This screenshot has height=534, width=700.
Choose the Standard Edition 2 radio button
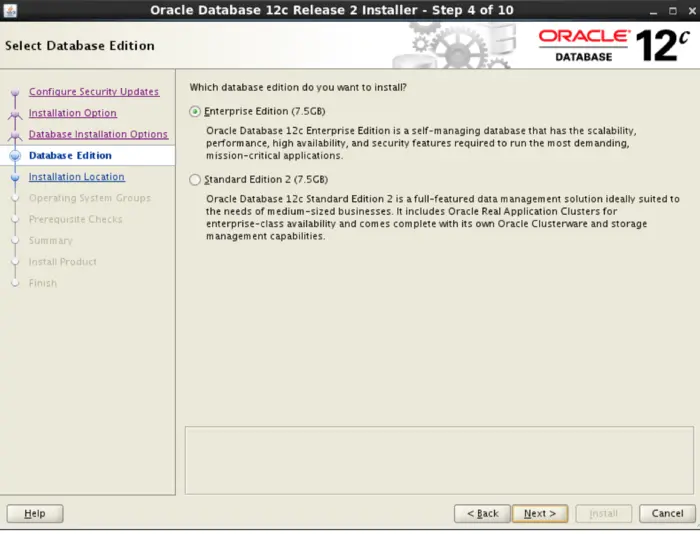pyautogui.click(x=195, y=179)
